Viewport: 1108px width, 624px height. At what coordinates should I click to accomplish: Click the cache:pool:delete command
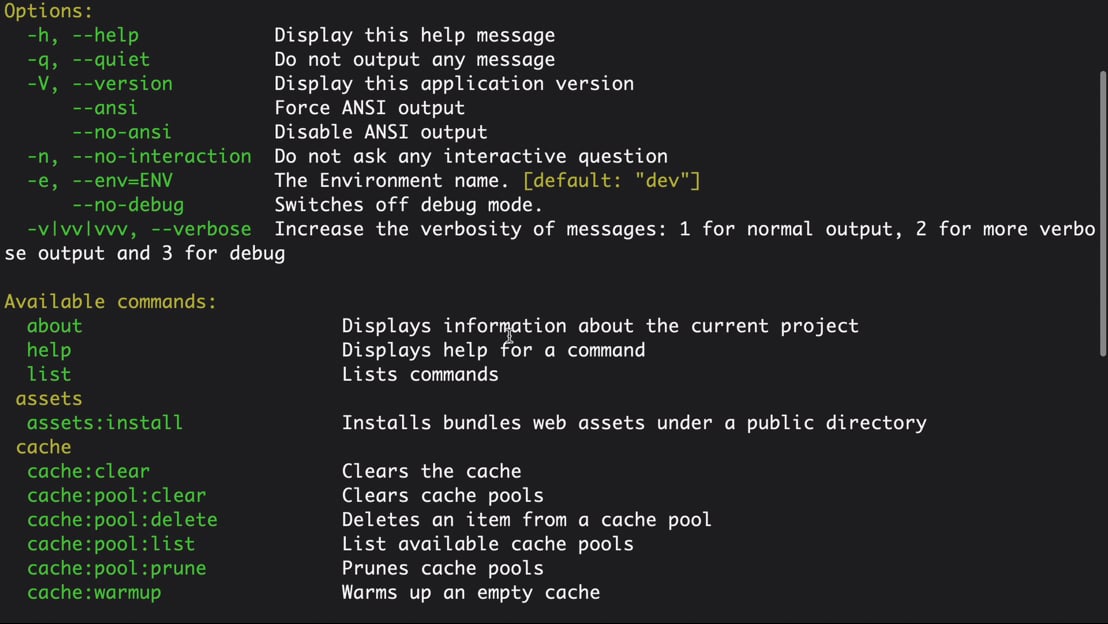click(122, 519)
